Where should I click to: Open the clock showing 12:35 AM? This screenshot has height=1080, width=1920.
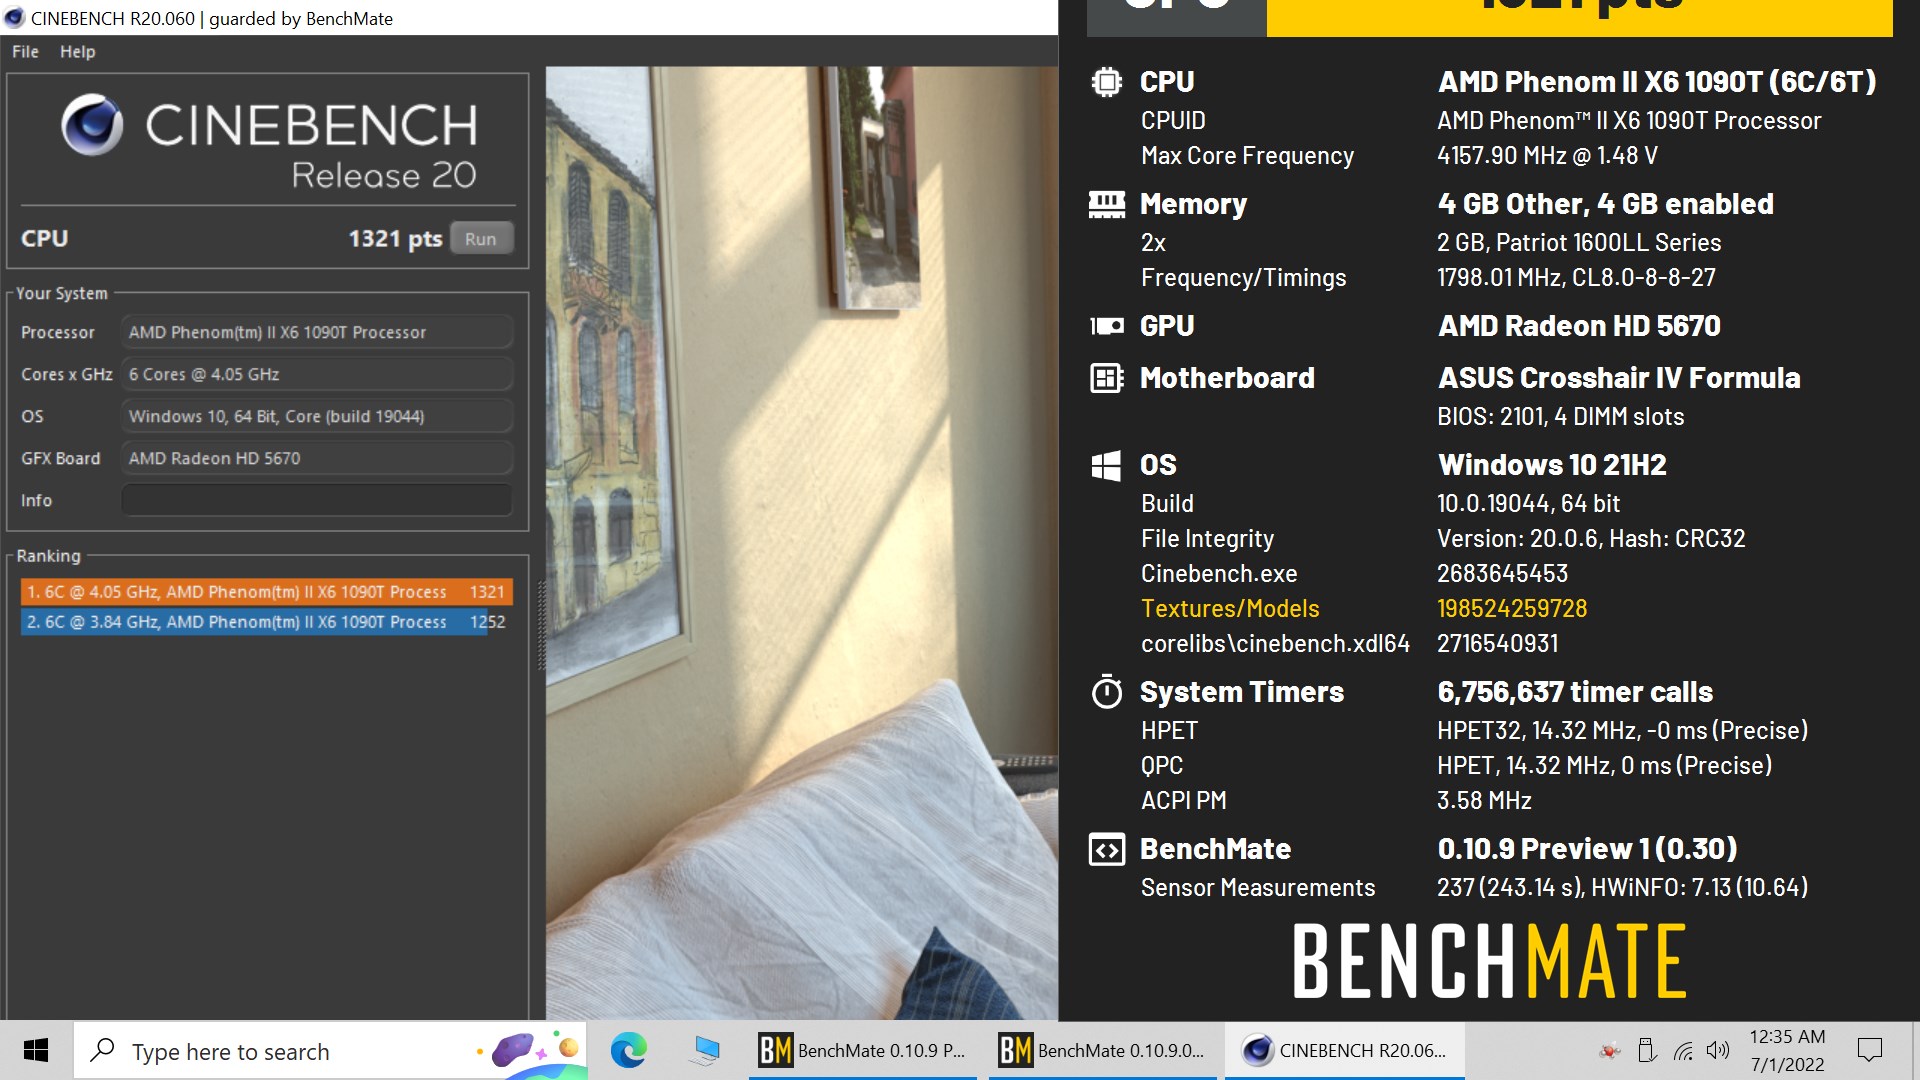coord(1787,1050)
